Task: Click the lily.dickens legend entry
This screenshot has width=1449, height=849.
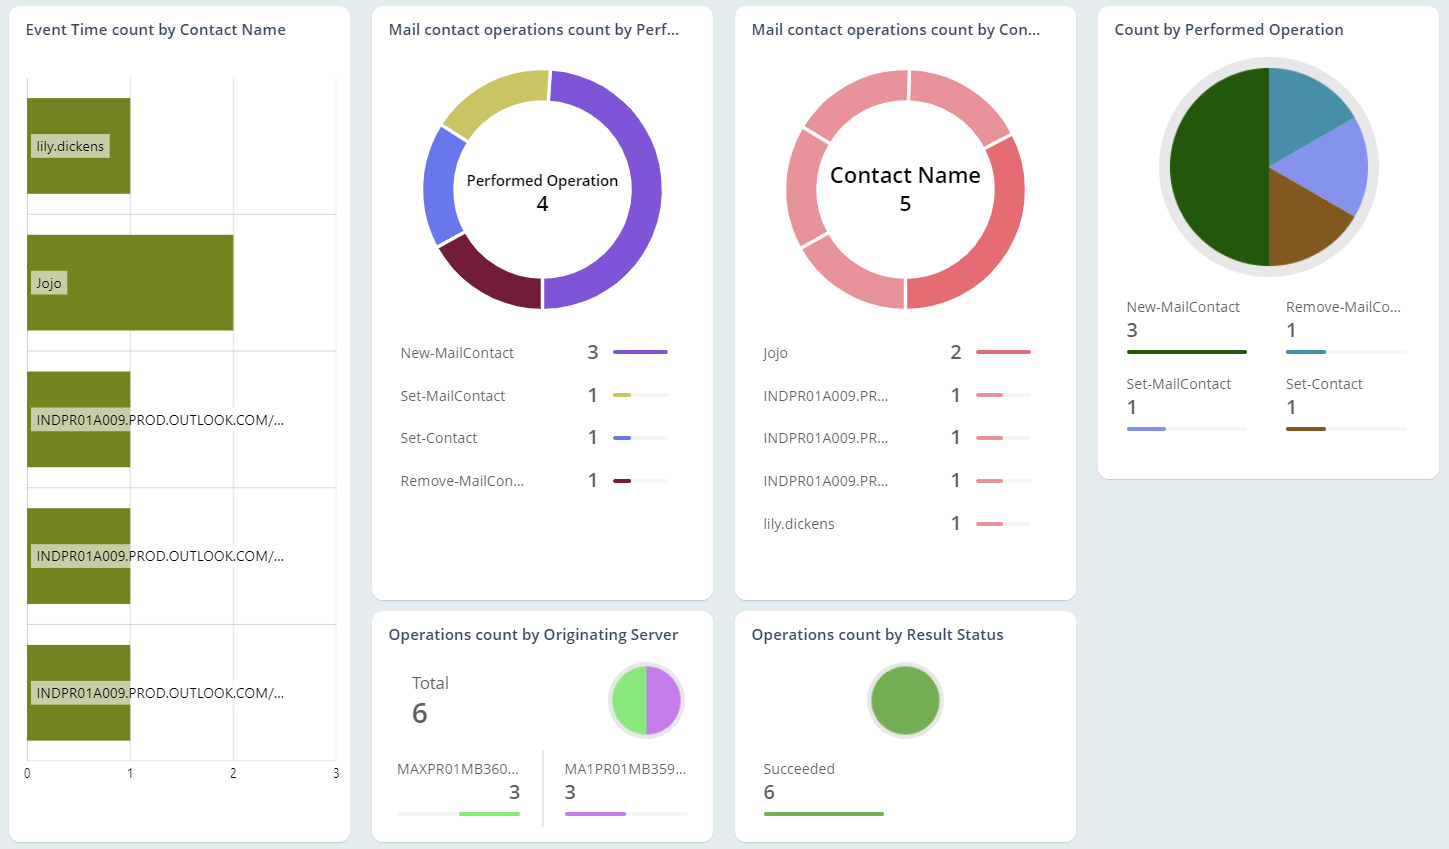Action: [x=799, y=523]
